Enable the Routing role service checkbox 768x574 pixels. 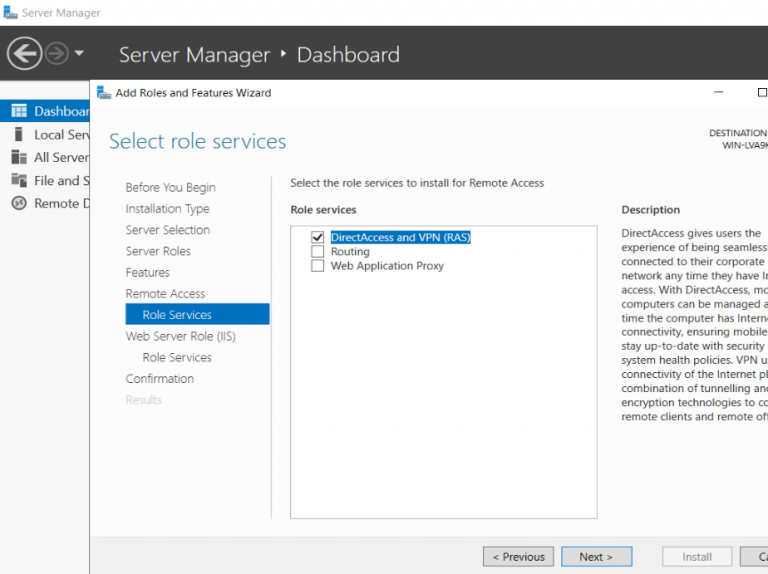tap(317, 252)
